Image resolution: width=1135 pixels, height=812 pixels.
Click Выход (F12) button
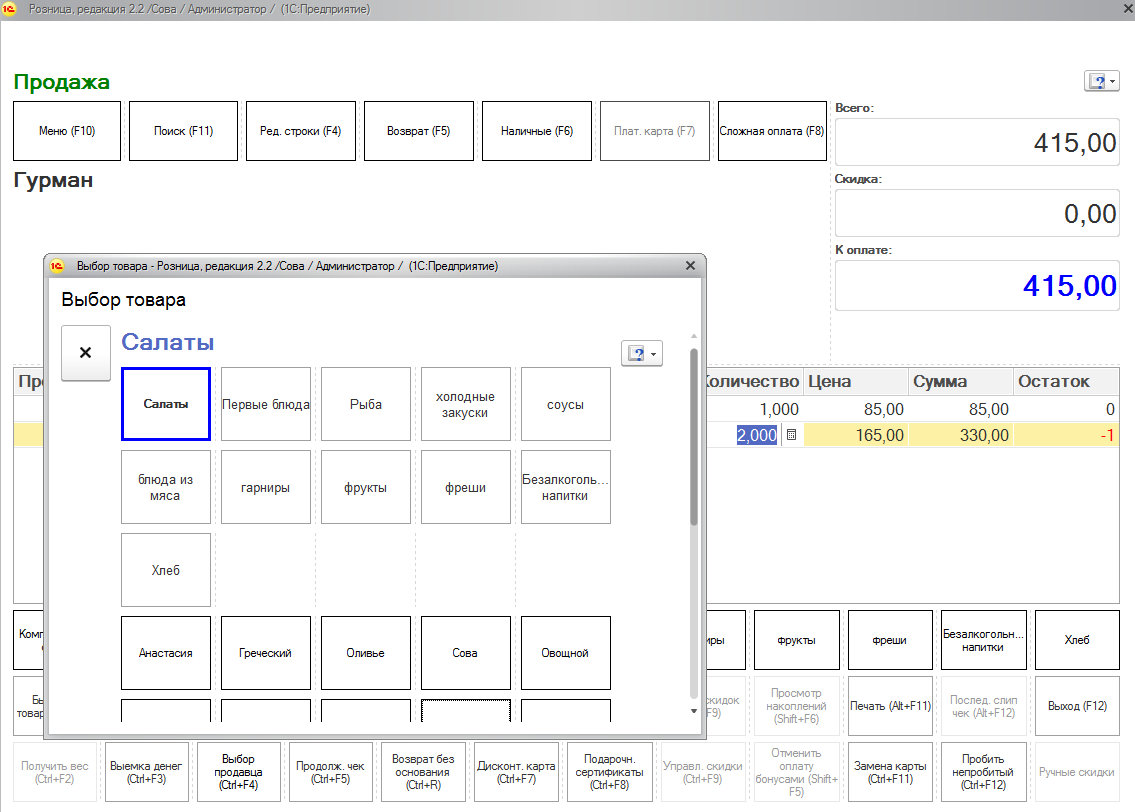click(1077, 706)
